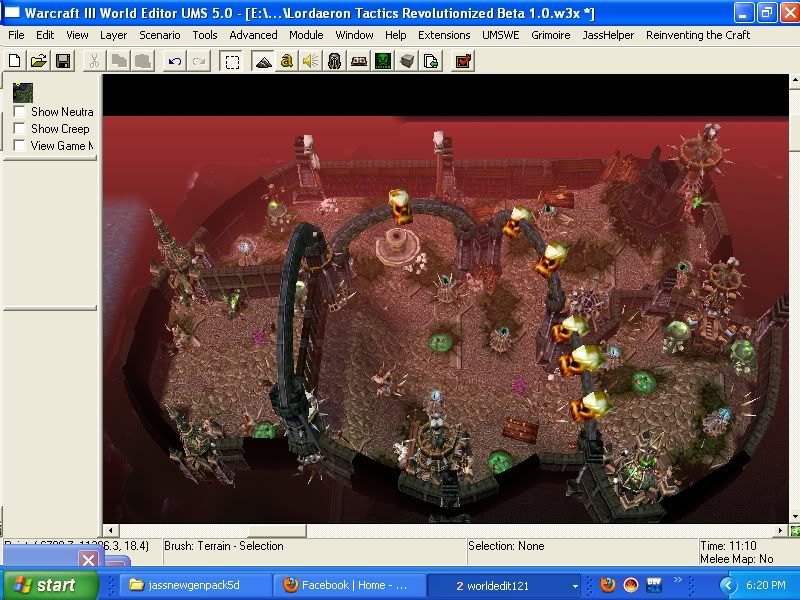Click the Redo toolbar icon

[199, 61]
